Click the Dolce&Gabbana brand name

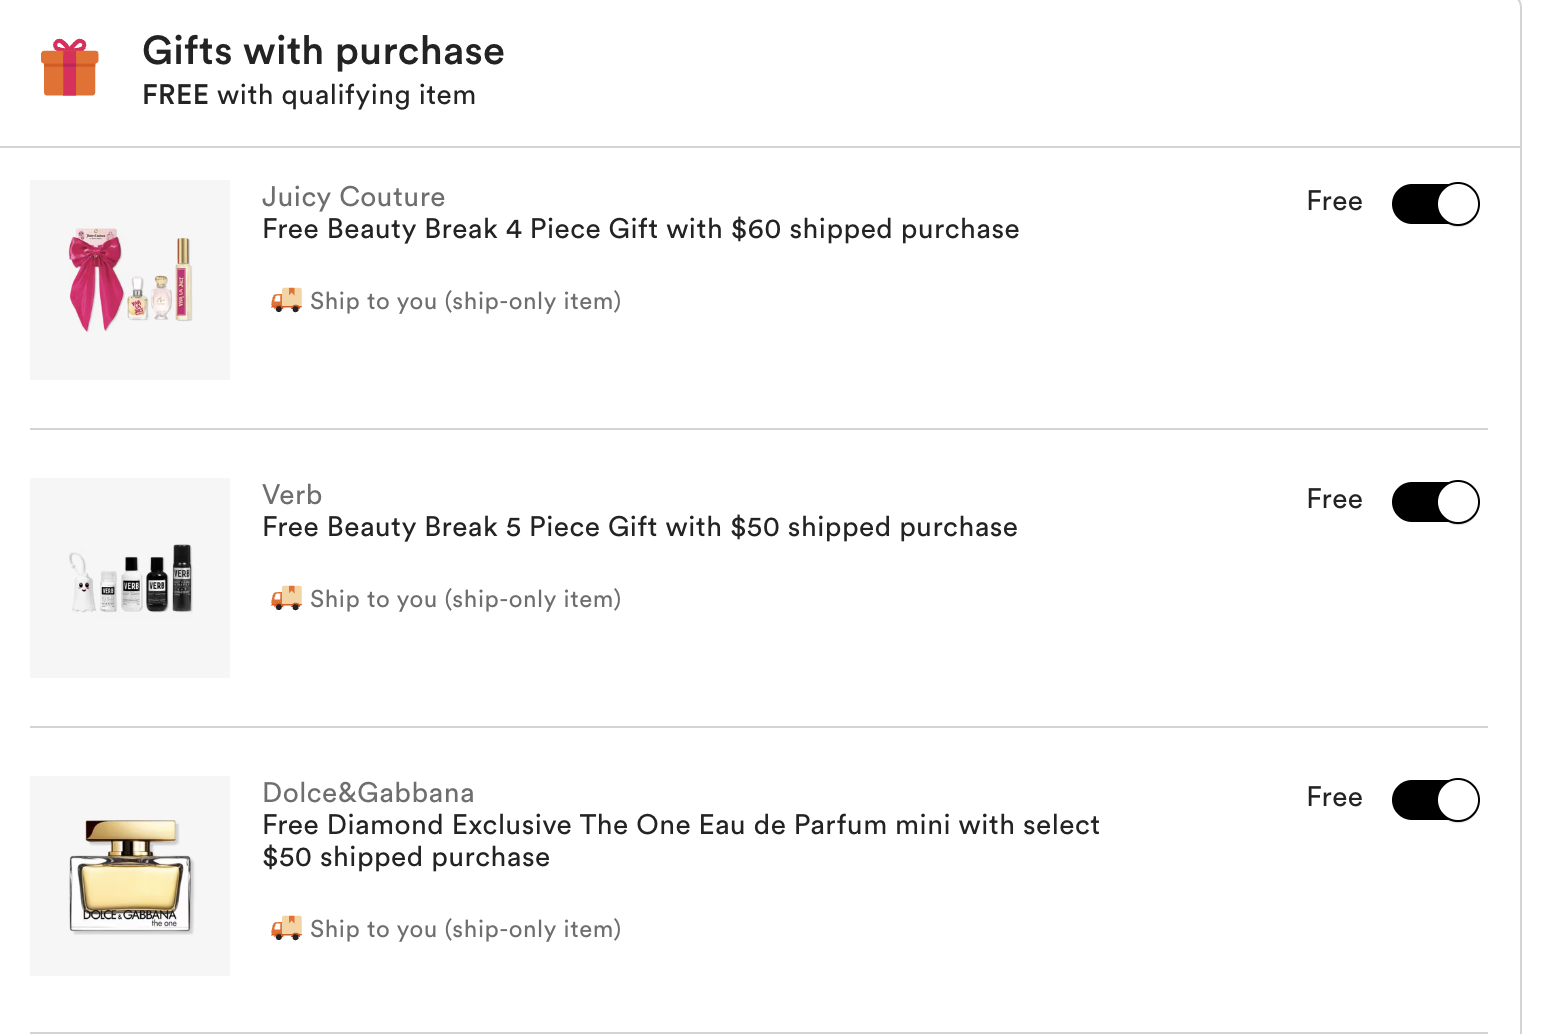click(368, 793)
